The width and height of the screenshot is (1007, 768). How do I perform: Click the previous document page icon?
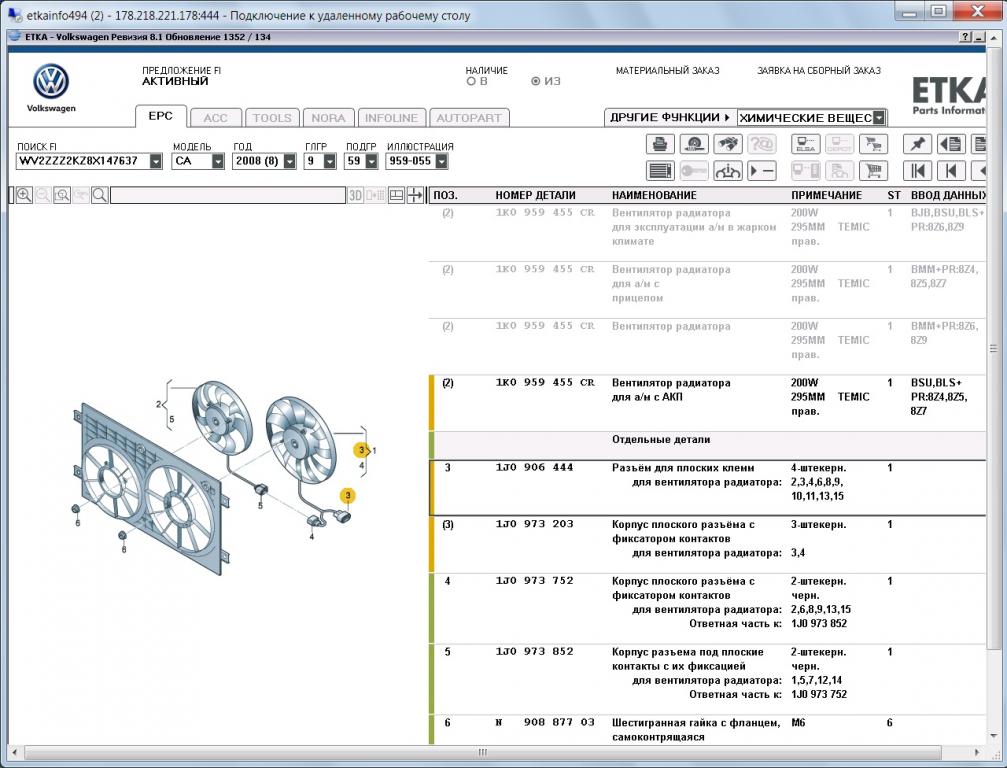point(951,144)
